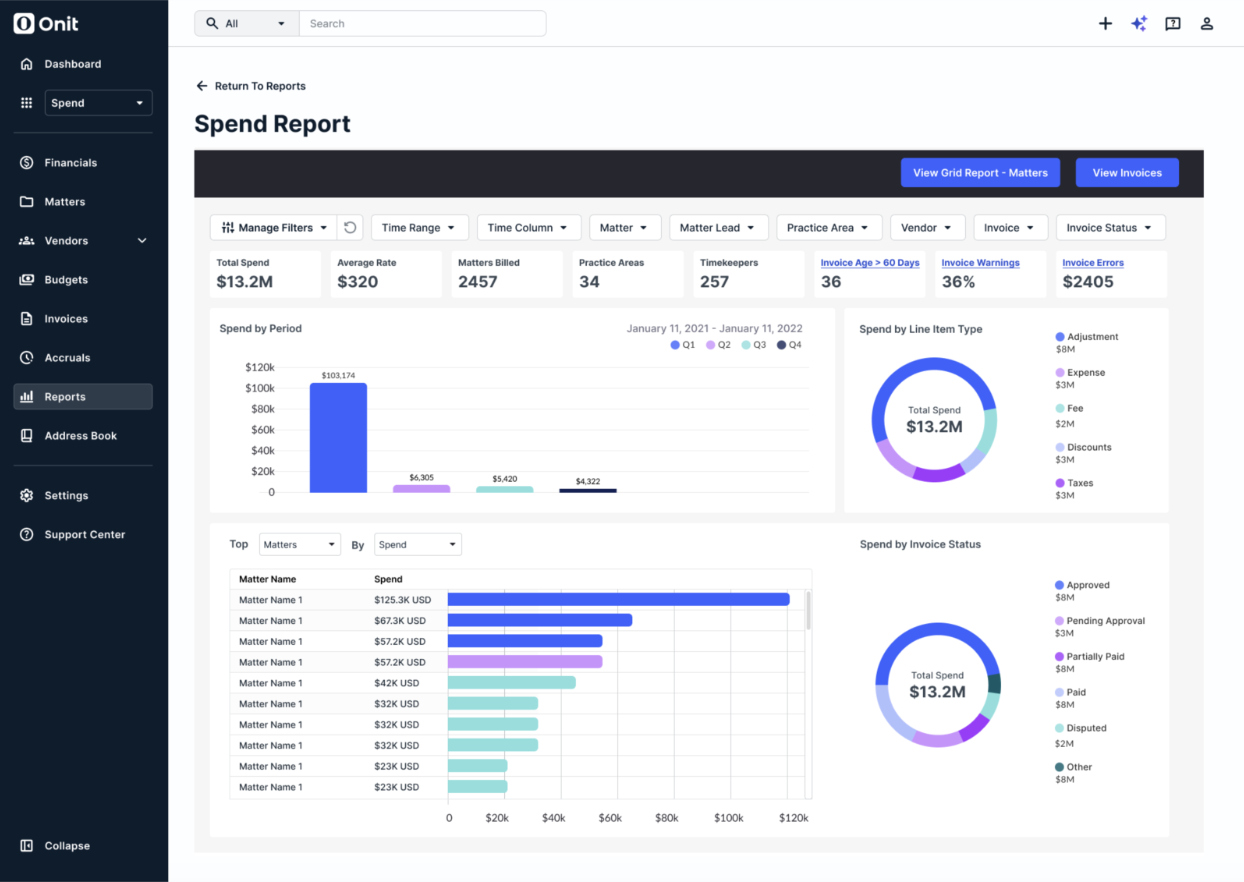Click into the Search input field
This screenshot has width=1244, height=882.
coord(421,24)
